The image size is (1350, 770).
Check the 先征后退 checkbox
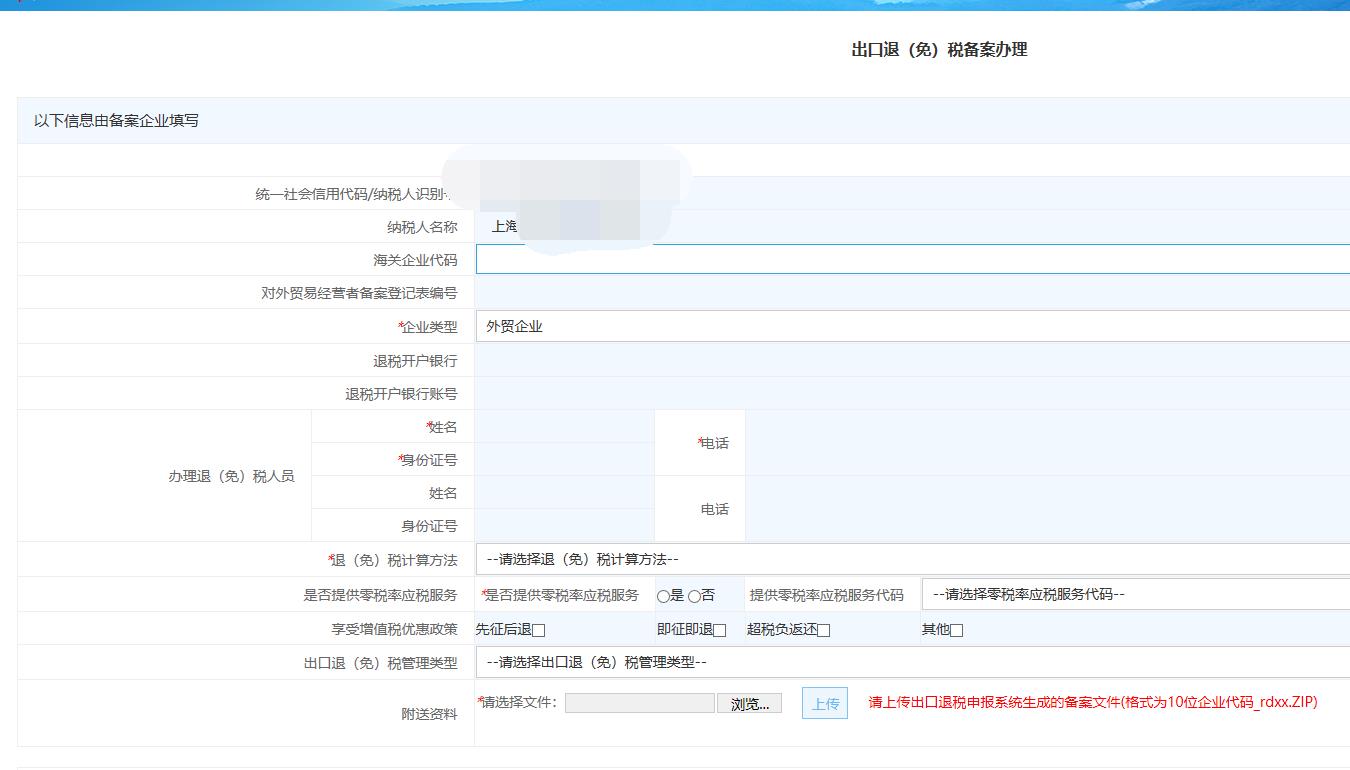(539, 630)
